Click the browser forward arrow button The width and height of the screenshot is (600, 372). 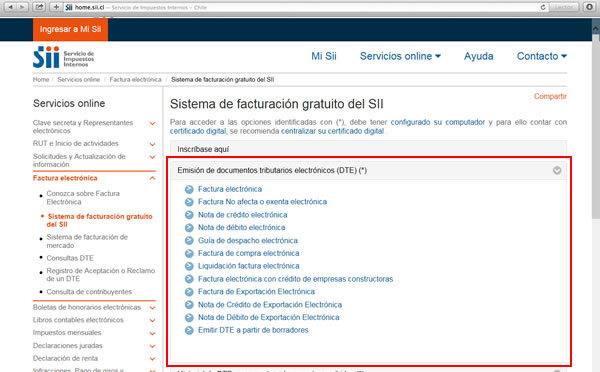coord(22,7)
